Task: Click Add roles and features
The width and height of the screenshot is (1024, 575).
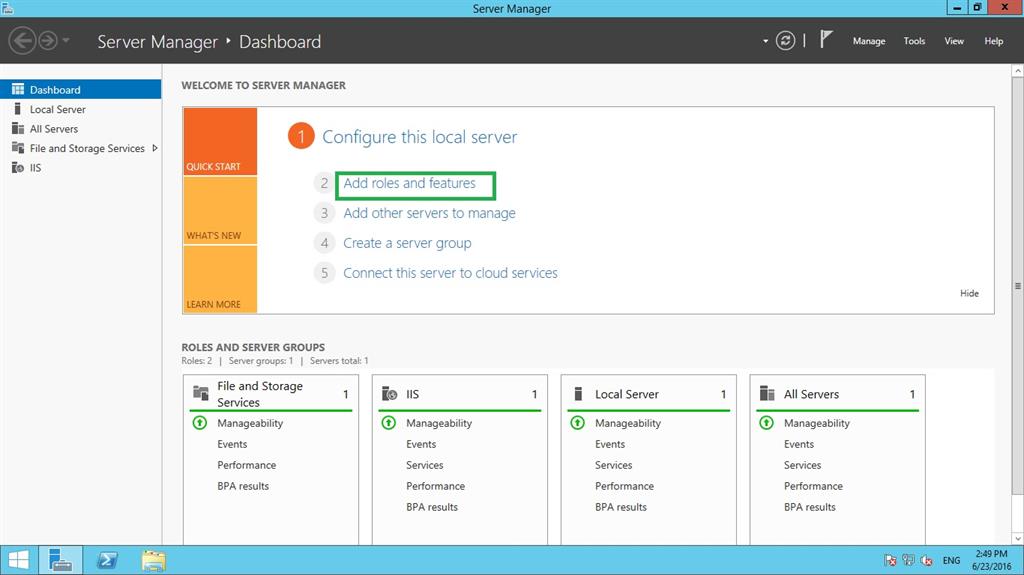Action: 409,184
